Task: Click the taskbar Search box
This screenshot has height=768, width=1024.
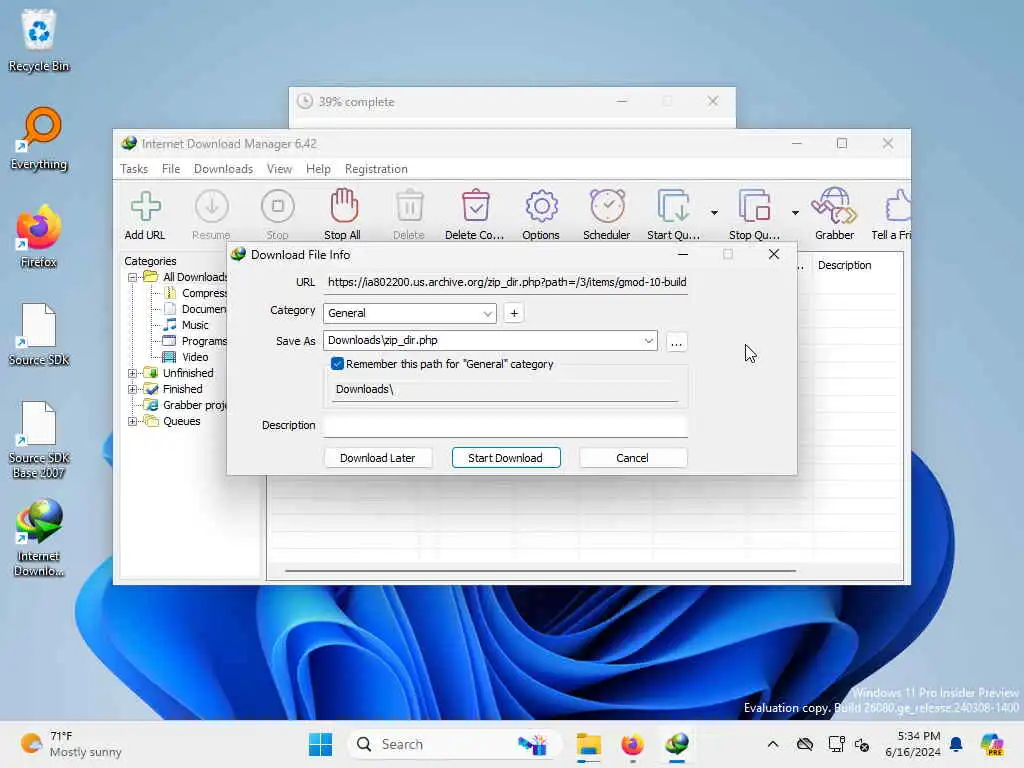Action: tap(456, 744)
